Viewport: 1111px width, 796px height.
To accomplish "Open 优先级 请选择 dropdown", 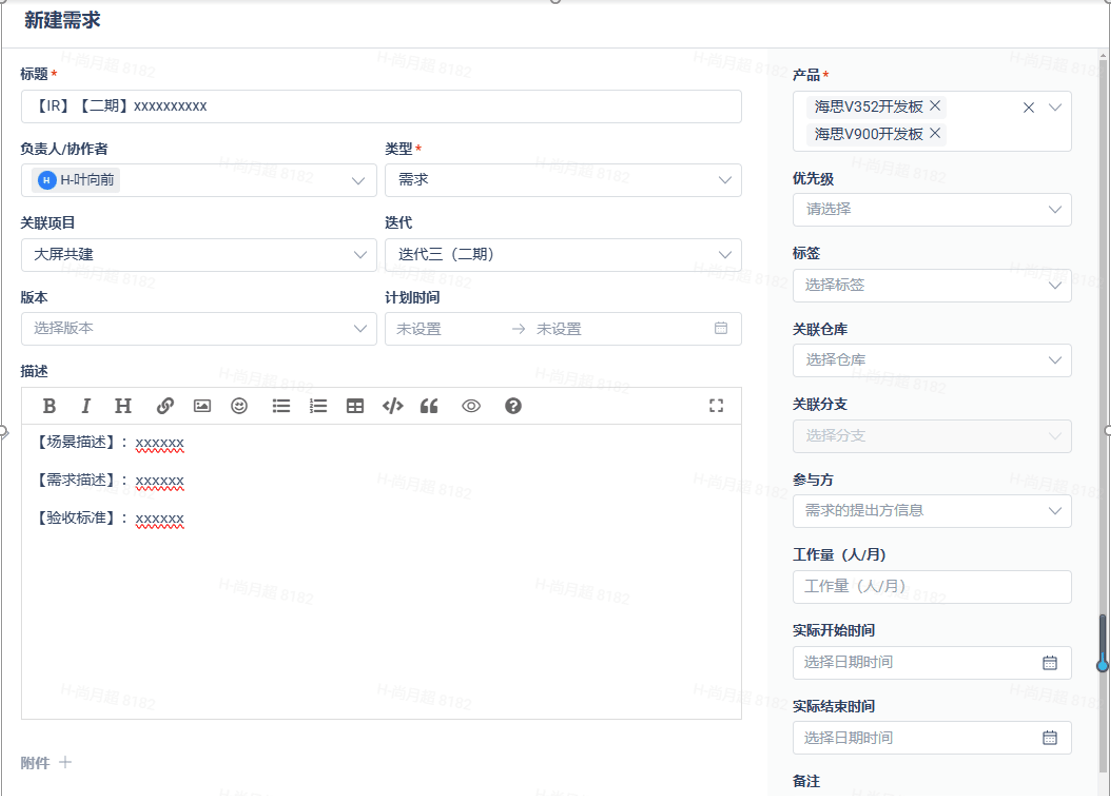I will point(932,210).
